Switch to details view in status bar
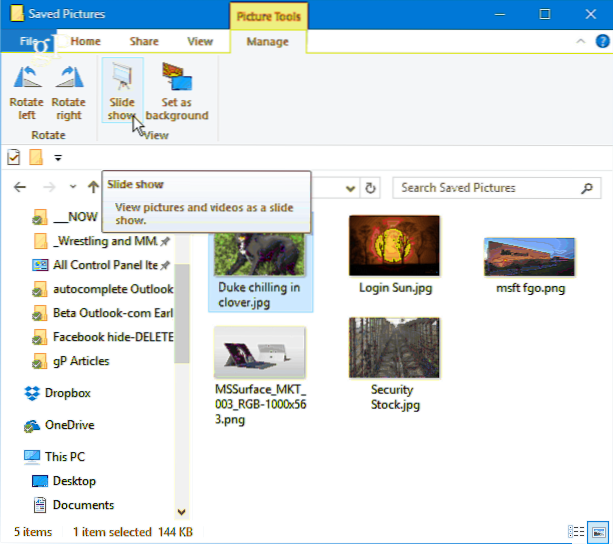Image resolution: width=613 pixels, height=544 pixels. click(576, 530)
